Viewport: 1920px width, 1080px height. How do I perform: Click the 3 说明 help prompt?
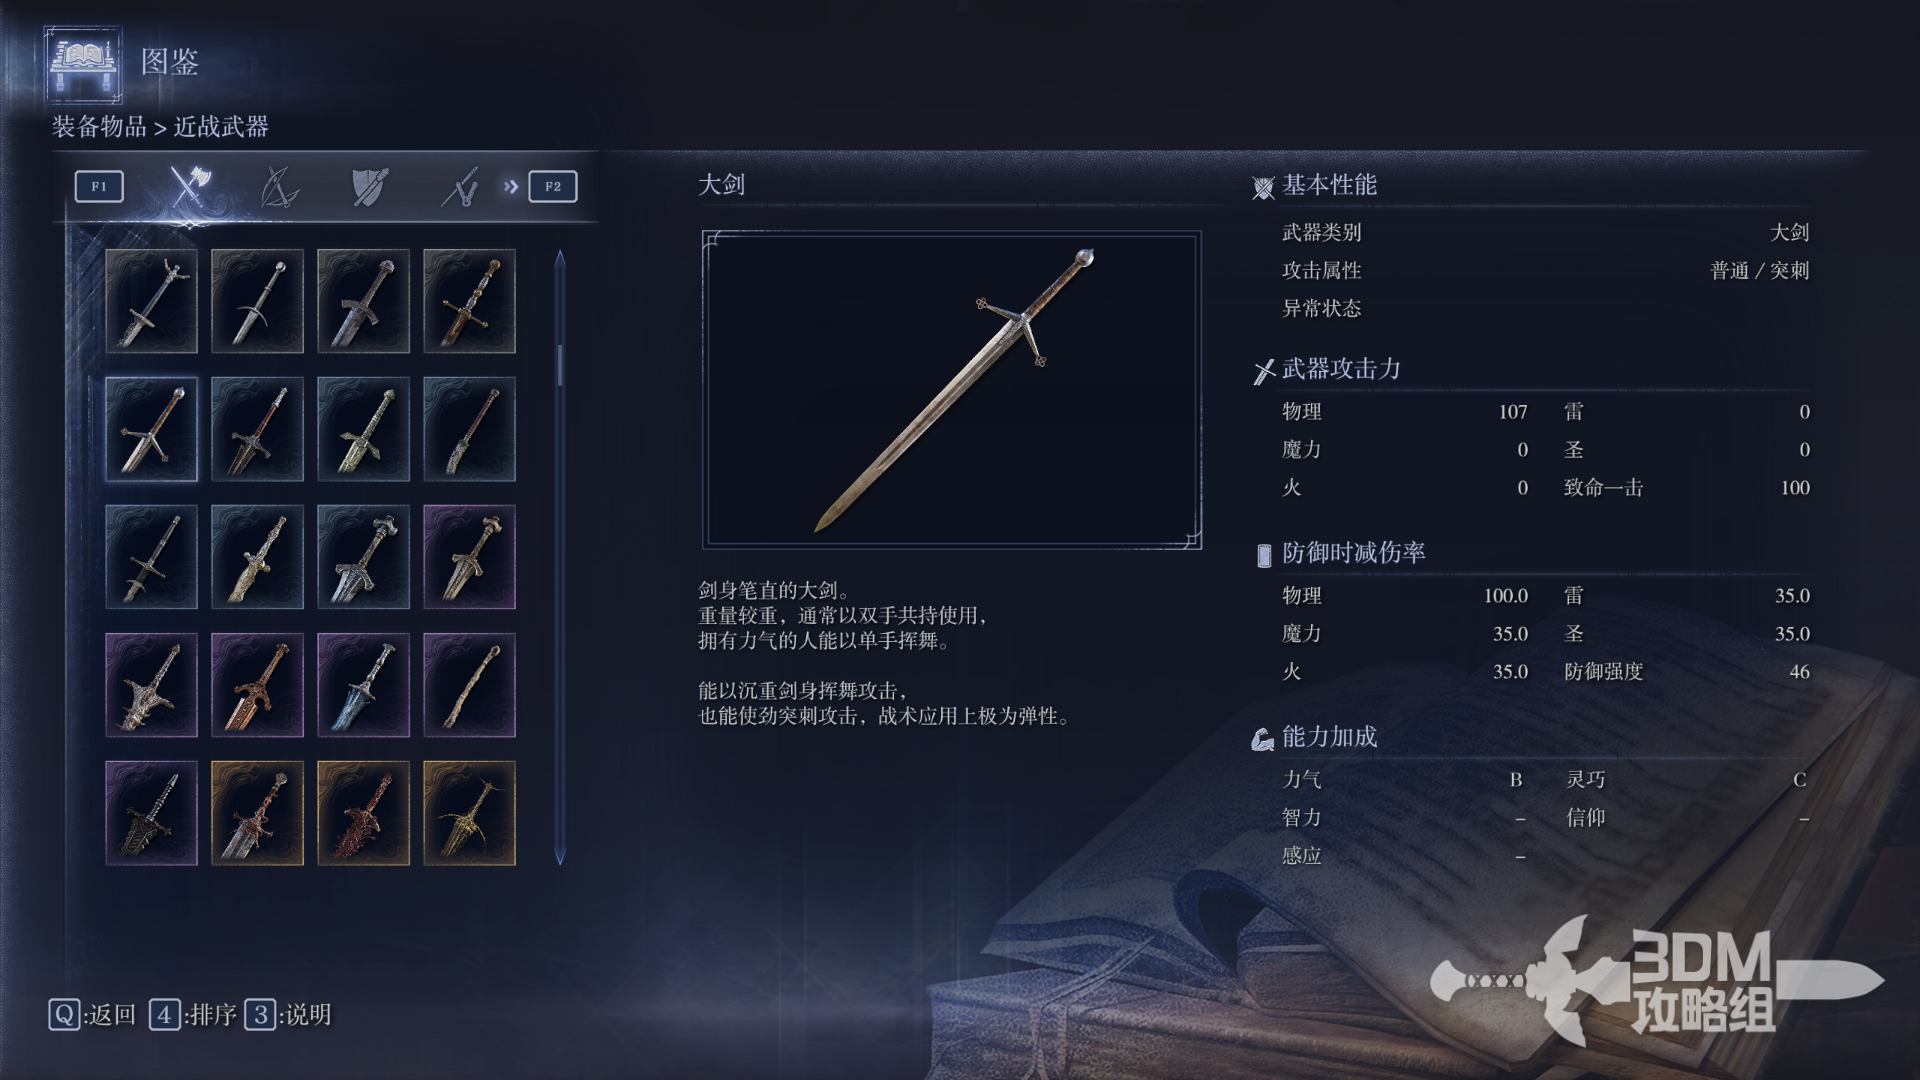pos(288,1015)
